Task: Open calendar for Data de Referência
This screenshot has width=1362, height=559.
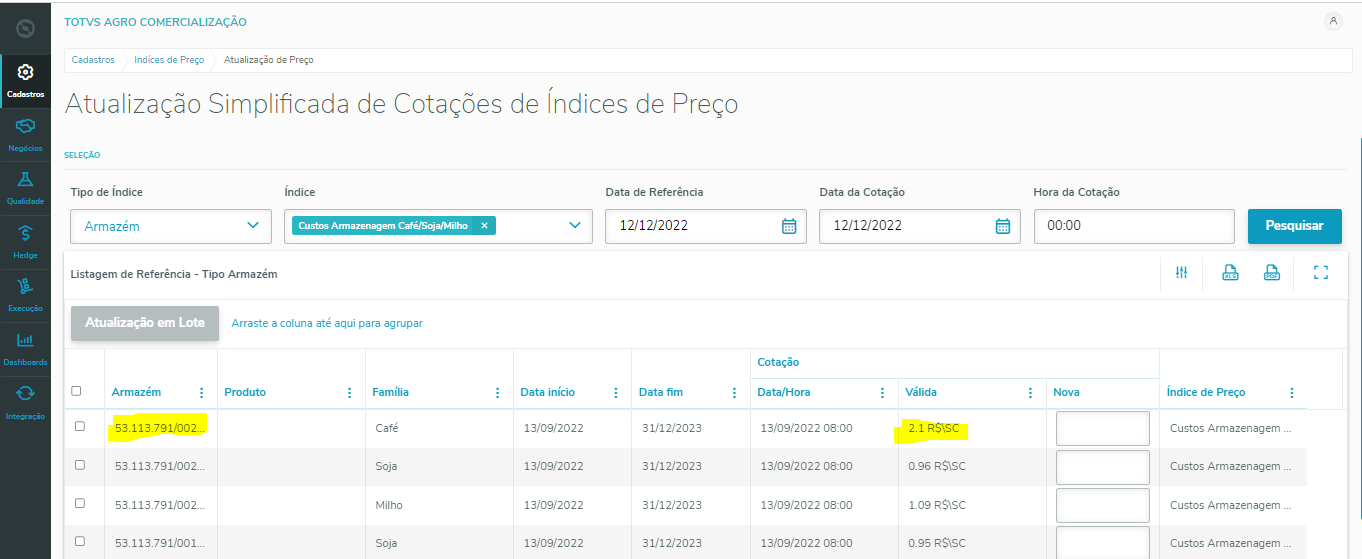Action: point(788,226)
